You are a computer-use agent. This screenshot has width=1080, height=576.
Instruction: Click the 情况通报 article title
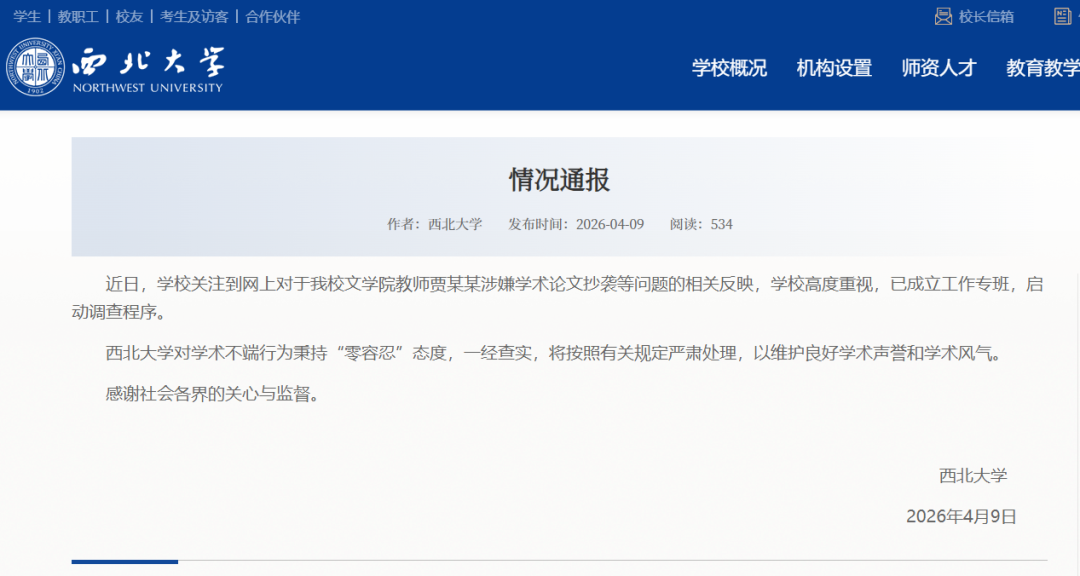[559, 180]
